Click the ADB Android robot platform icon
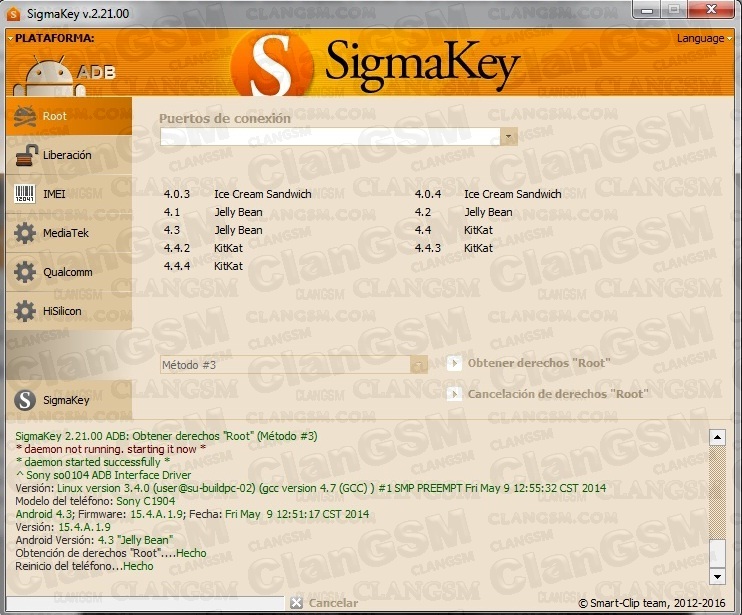The height and width of the screenshot is (615, 742). (x=49, y=76)
